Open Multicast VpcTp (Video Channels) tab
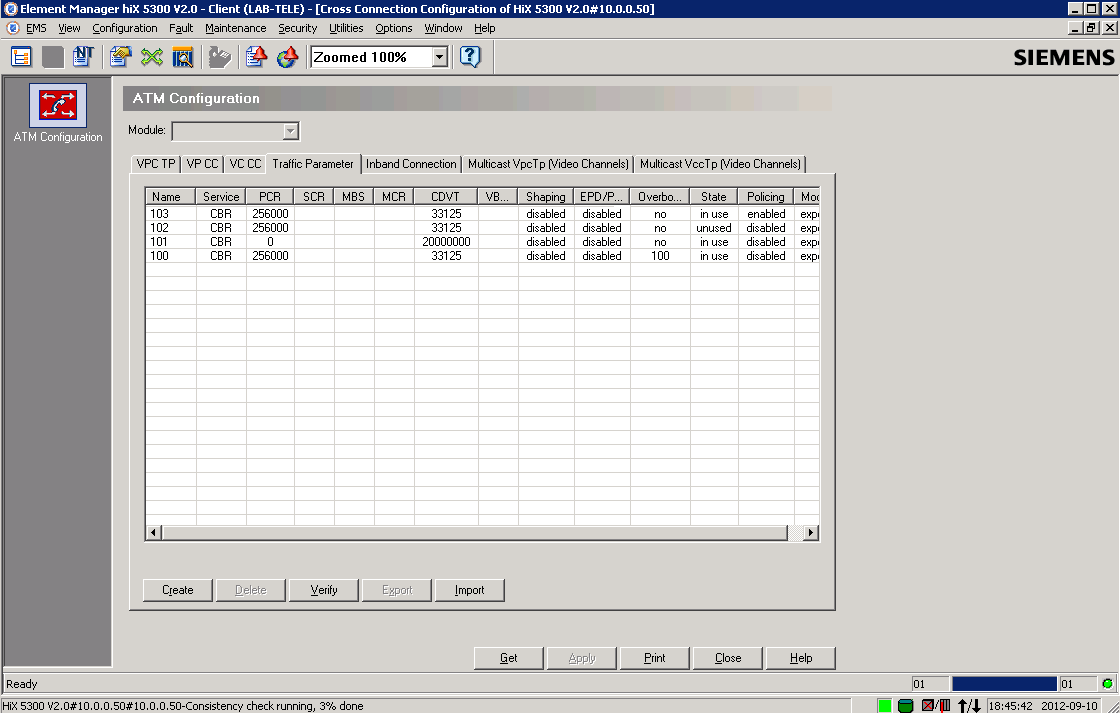 click(x=548, y=164)
